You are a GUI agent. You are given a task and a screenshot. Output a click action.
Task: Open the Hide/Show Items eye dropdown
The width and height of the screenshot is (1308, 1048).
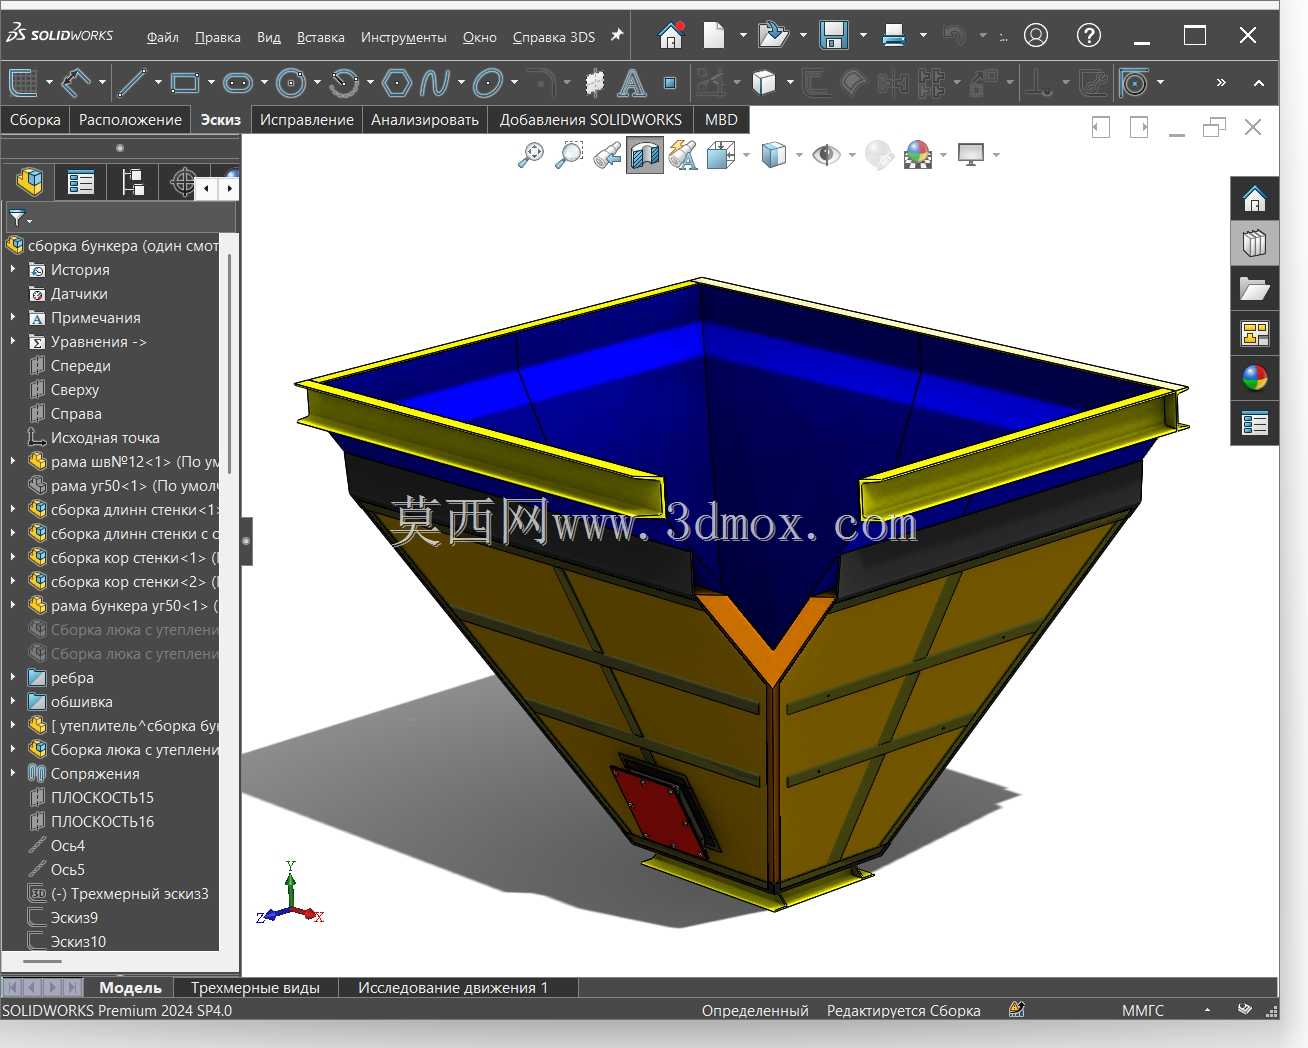point(852,155)
